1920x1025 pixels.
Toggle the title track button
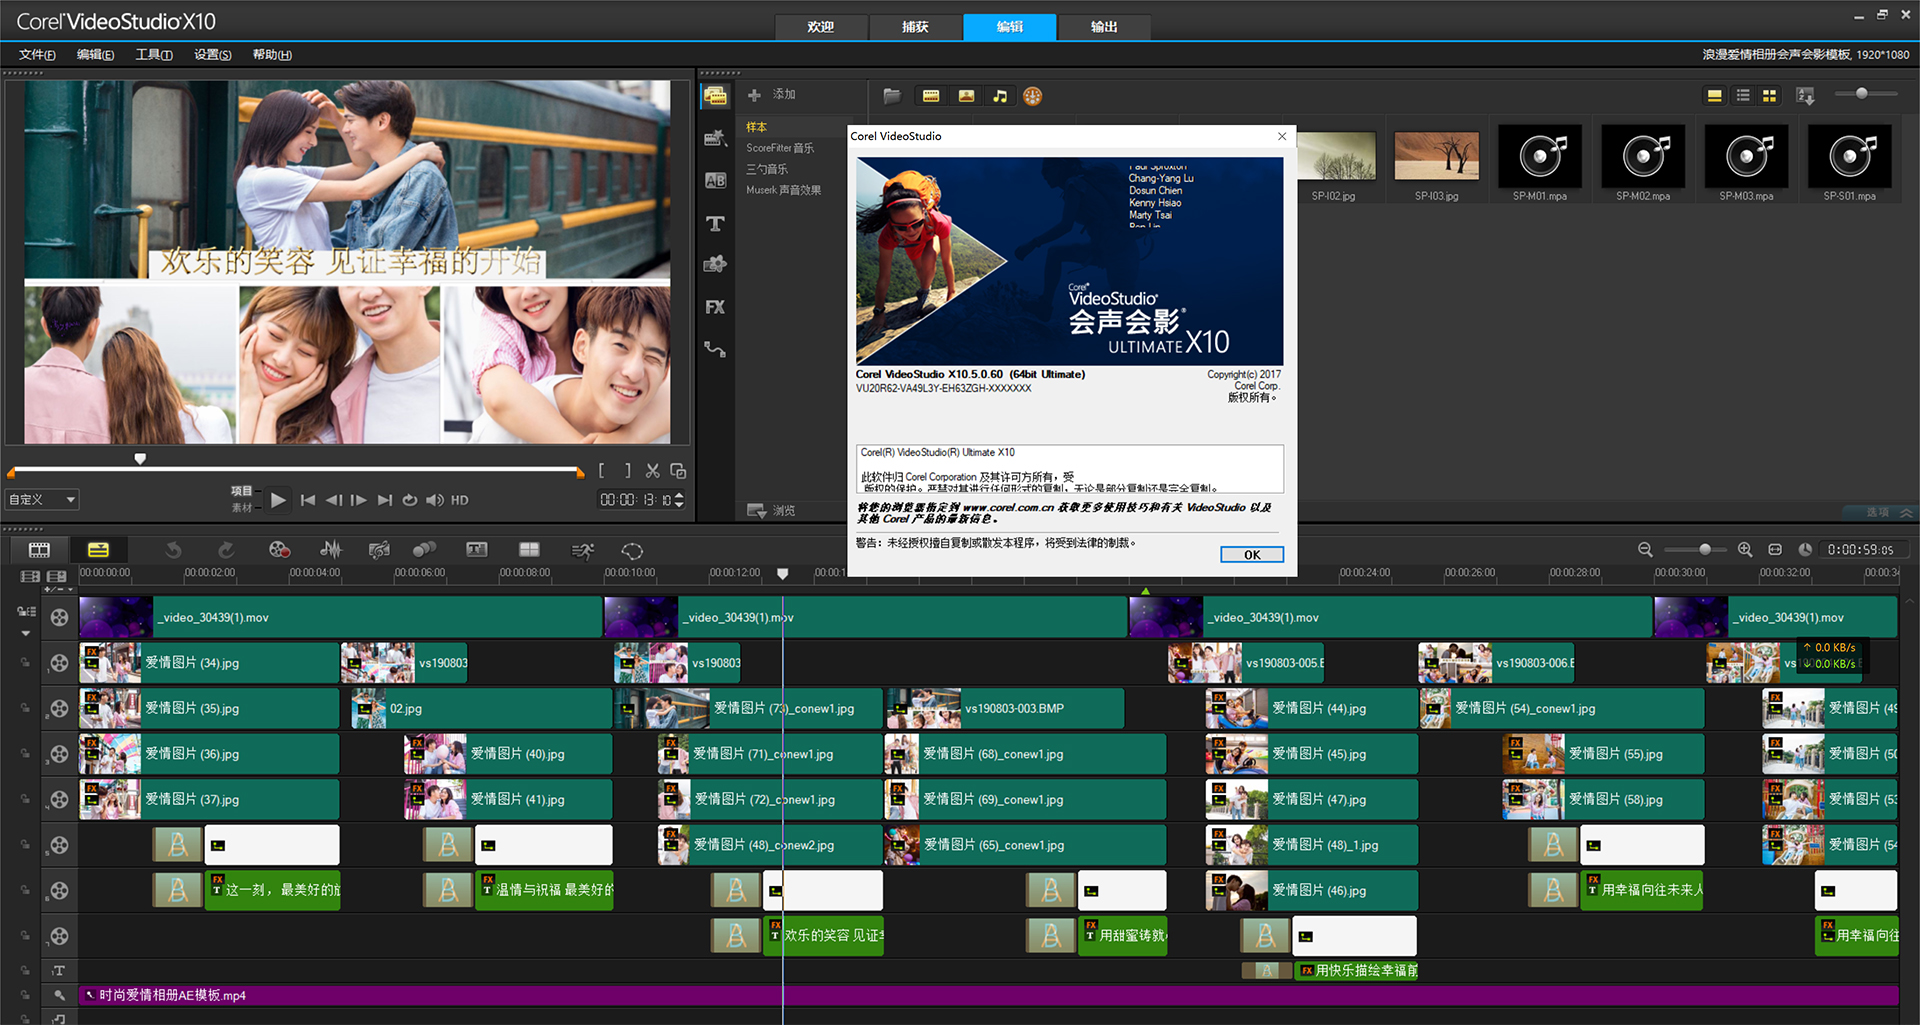pyautogui.click(x=59, y=971)
